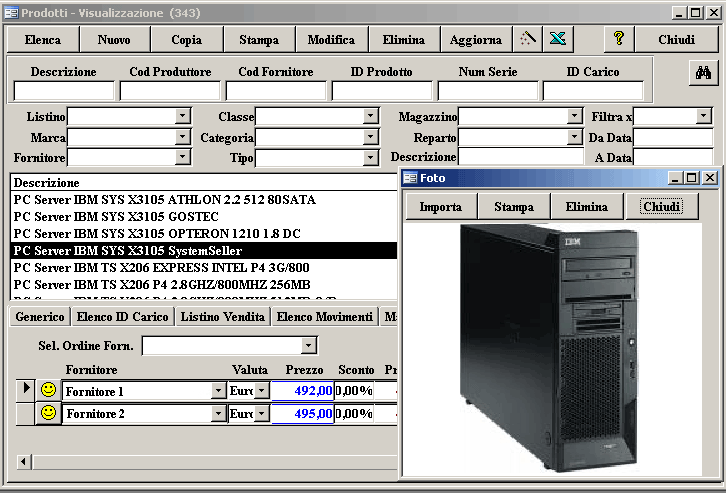This screenshot has height=493, width=726.
Task: Select row X3105 ATHLON 2.2 512 80SATA
Action: pyautogui.click(x=204, y=200)
